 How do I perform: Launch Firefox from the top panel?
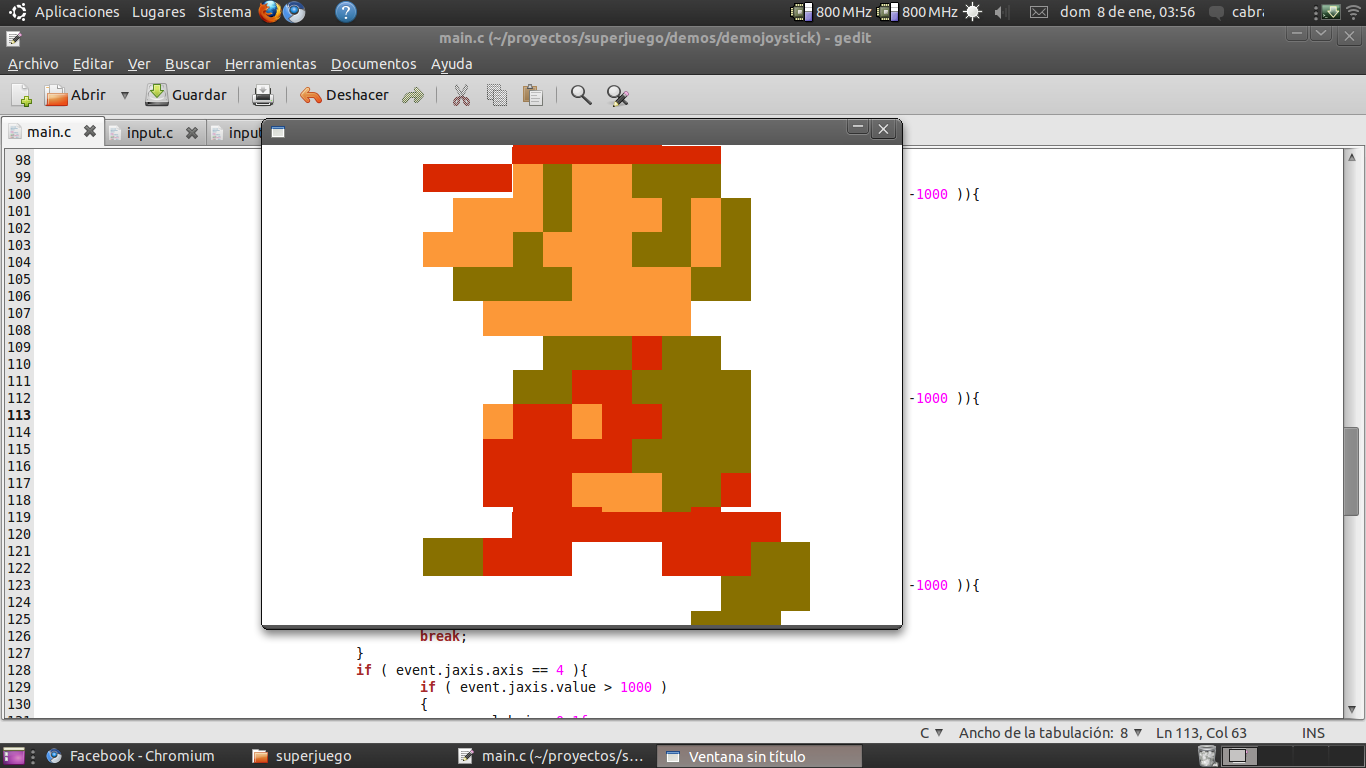coord(269,12)
